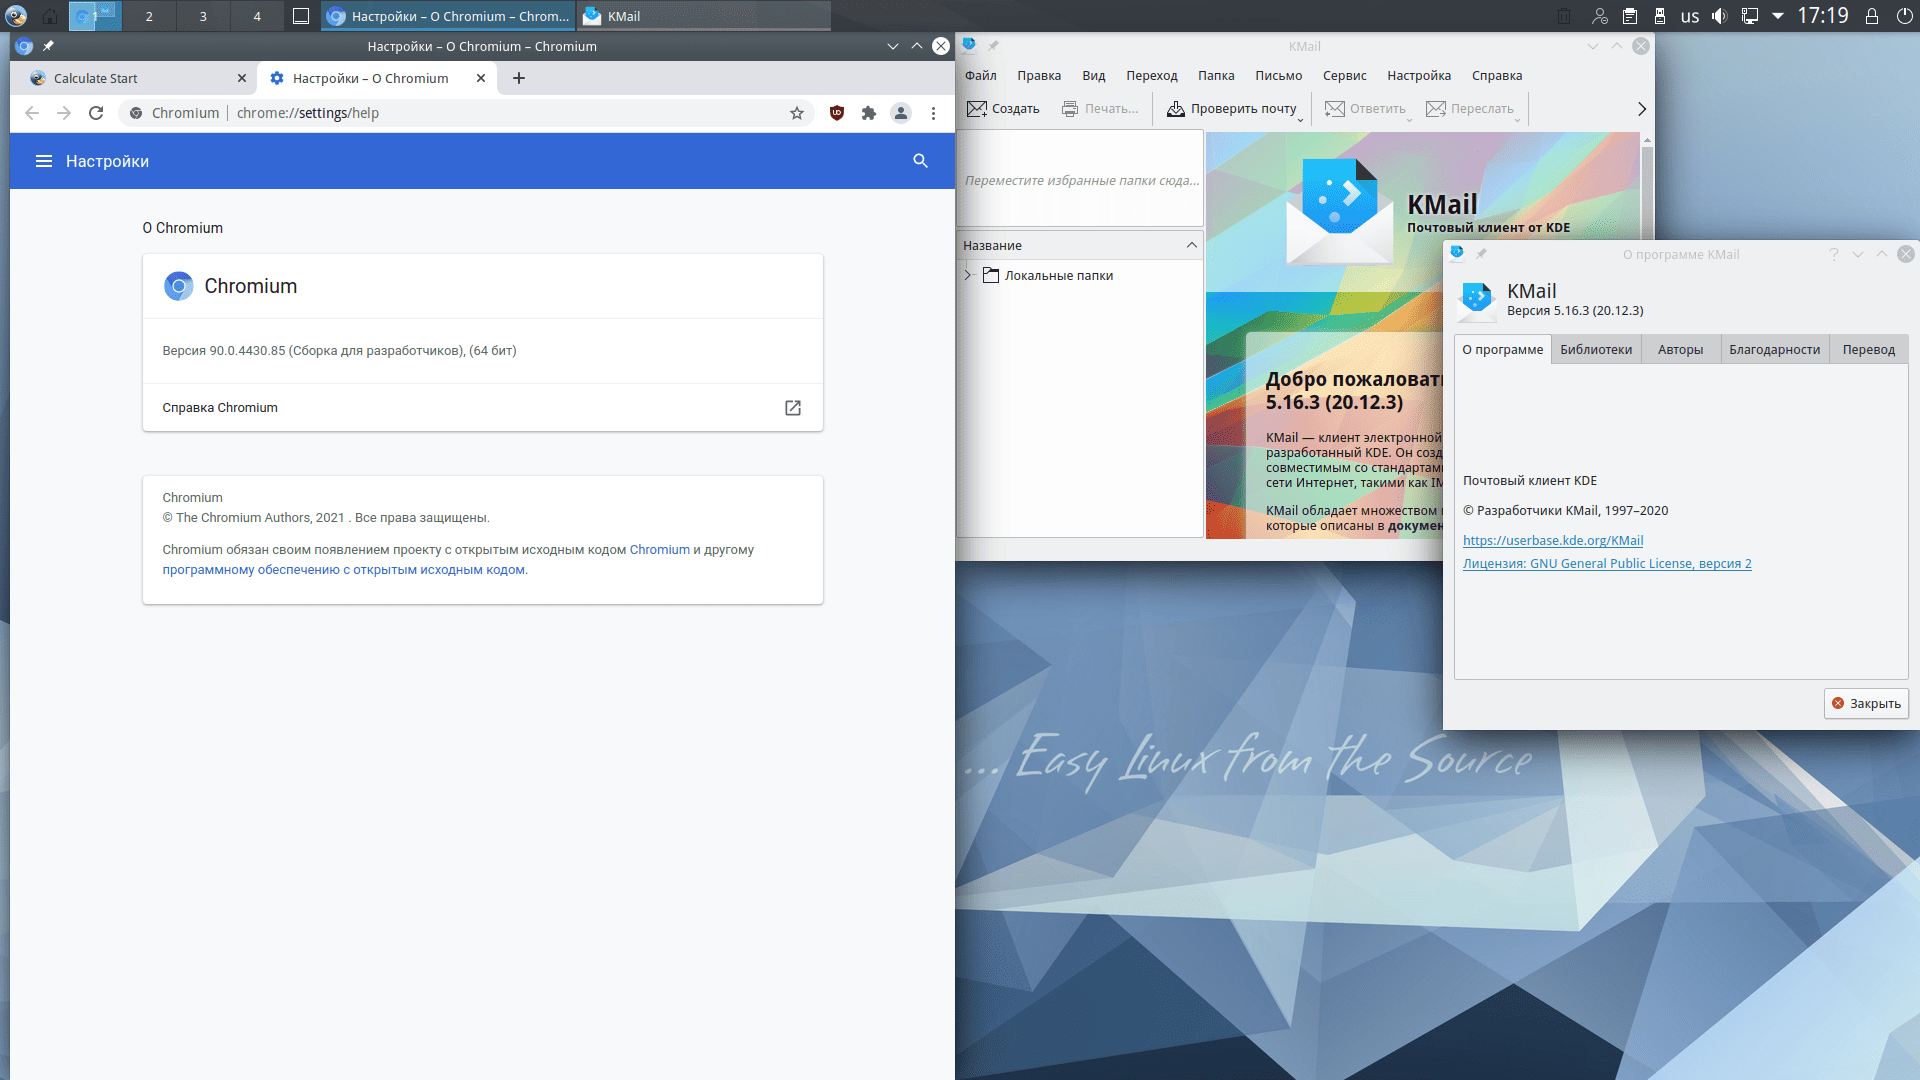Open the user status tray icon
This screenshot has height=1080, width=1920.
coord(1600,16)
